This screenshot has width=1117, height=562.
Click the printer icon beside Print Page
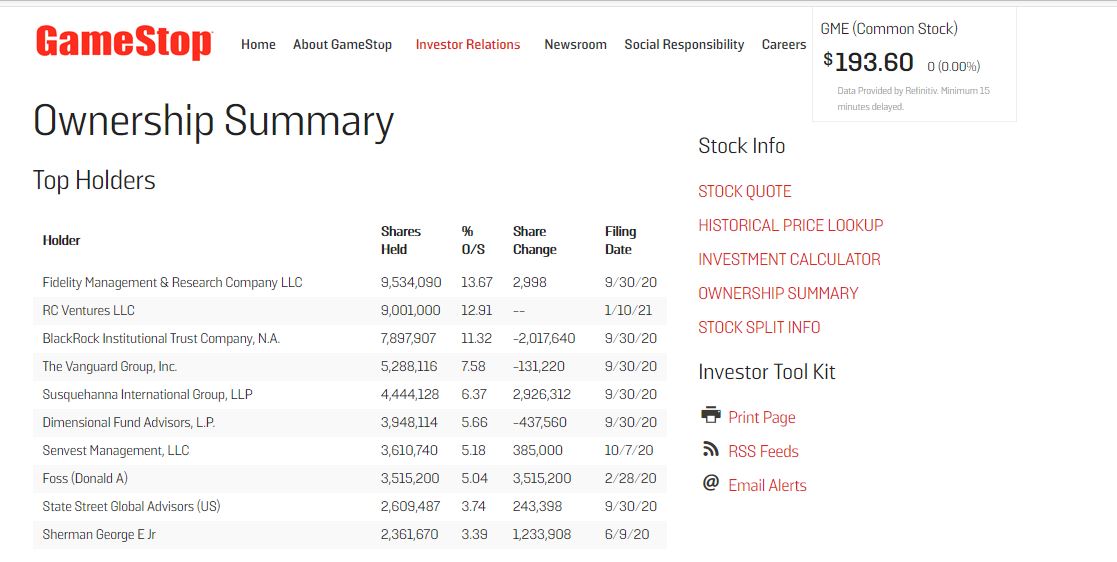coord(710,415)
